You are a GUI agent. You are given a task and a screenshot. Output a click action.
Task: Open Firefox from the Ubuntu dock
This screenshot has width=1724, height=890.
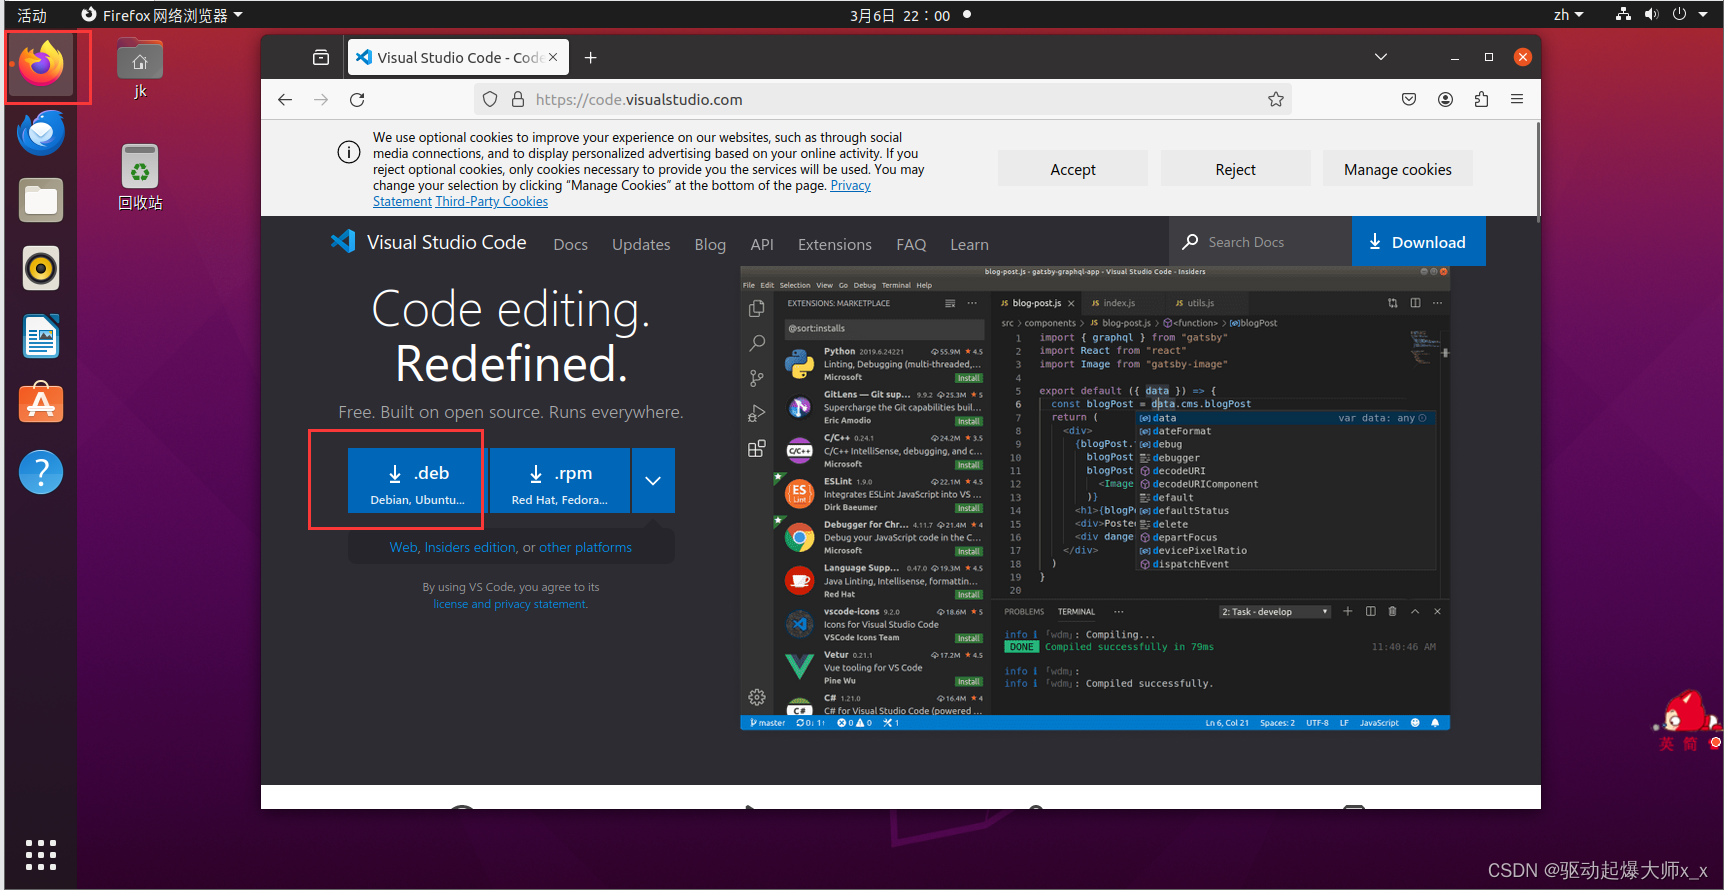click(41, 64)
